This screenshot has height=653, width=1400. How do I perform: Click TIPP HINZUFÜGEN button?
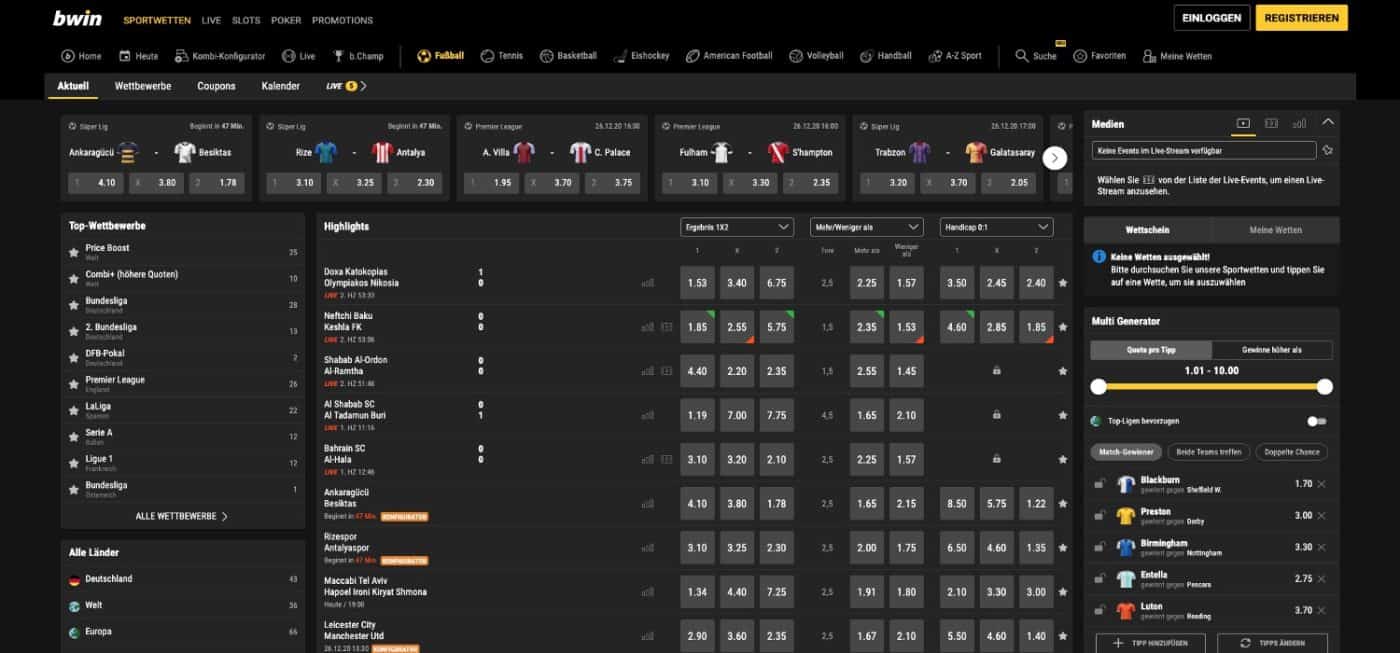click(x=1151, y=643)
